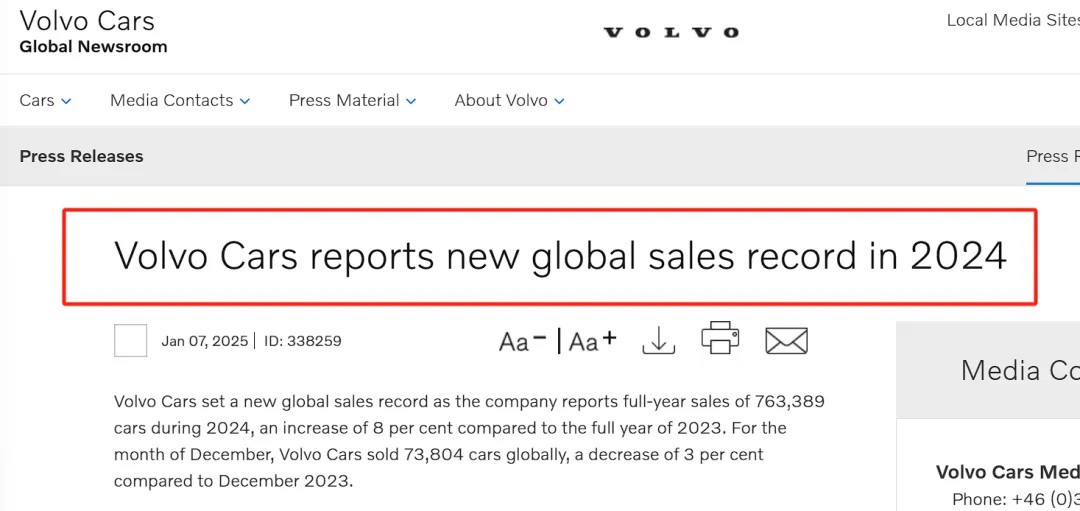Click the first paragraph mentioning 763,389 cars
This screenshot has height=511, width=1080.
coord(469,441)
